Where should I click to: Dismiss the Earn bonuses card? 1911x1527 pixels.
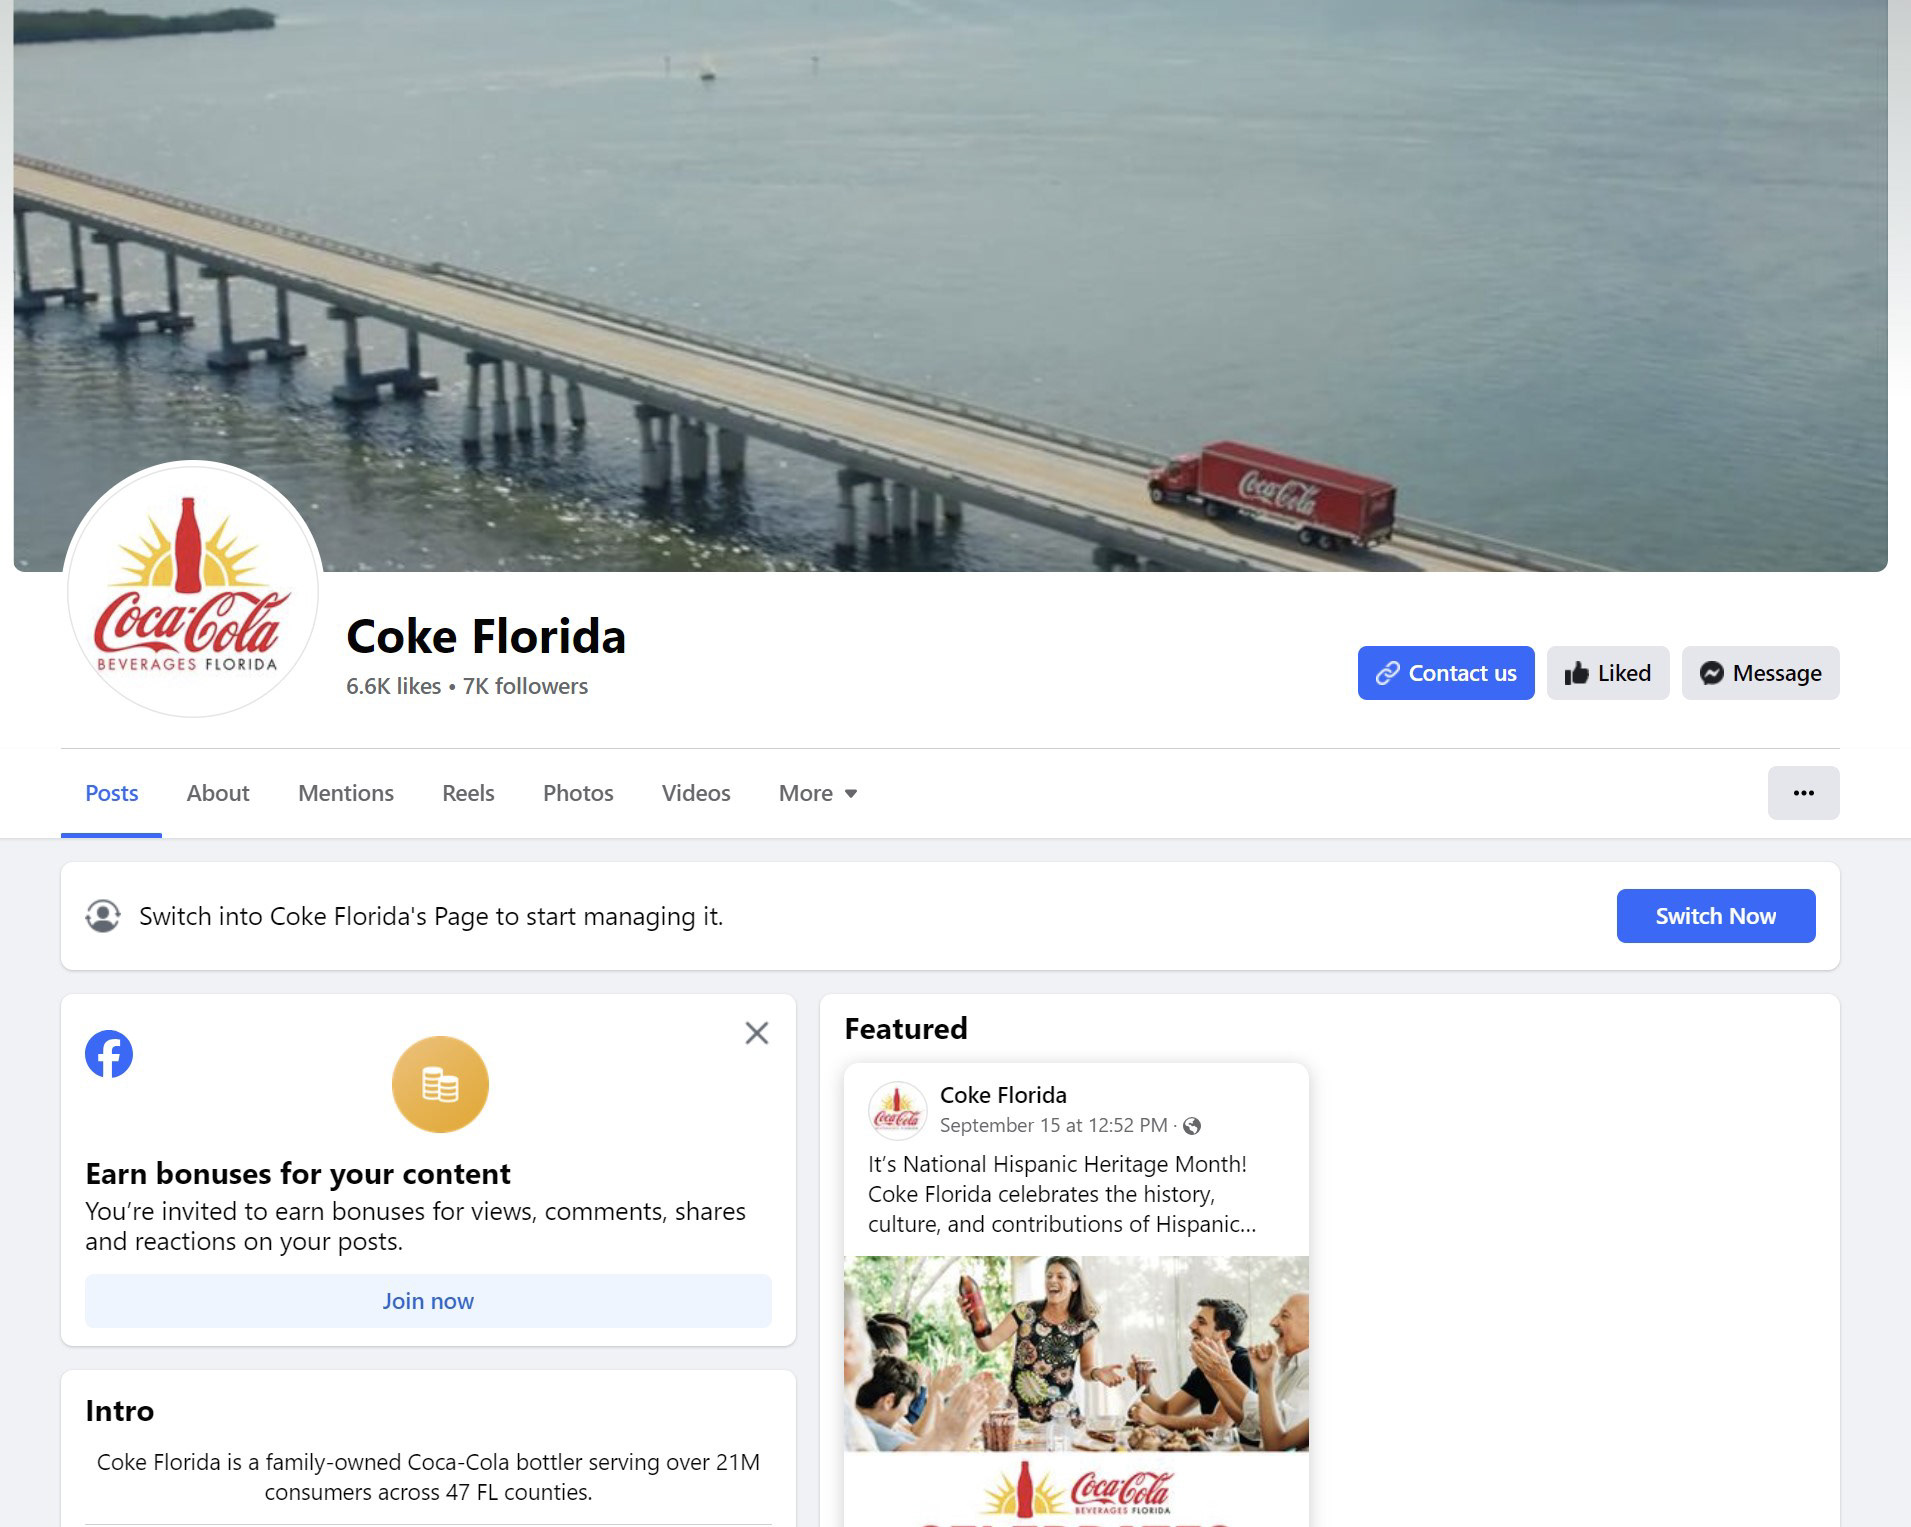pos(757,1033)
